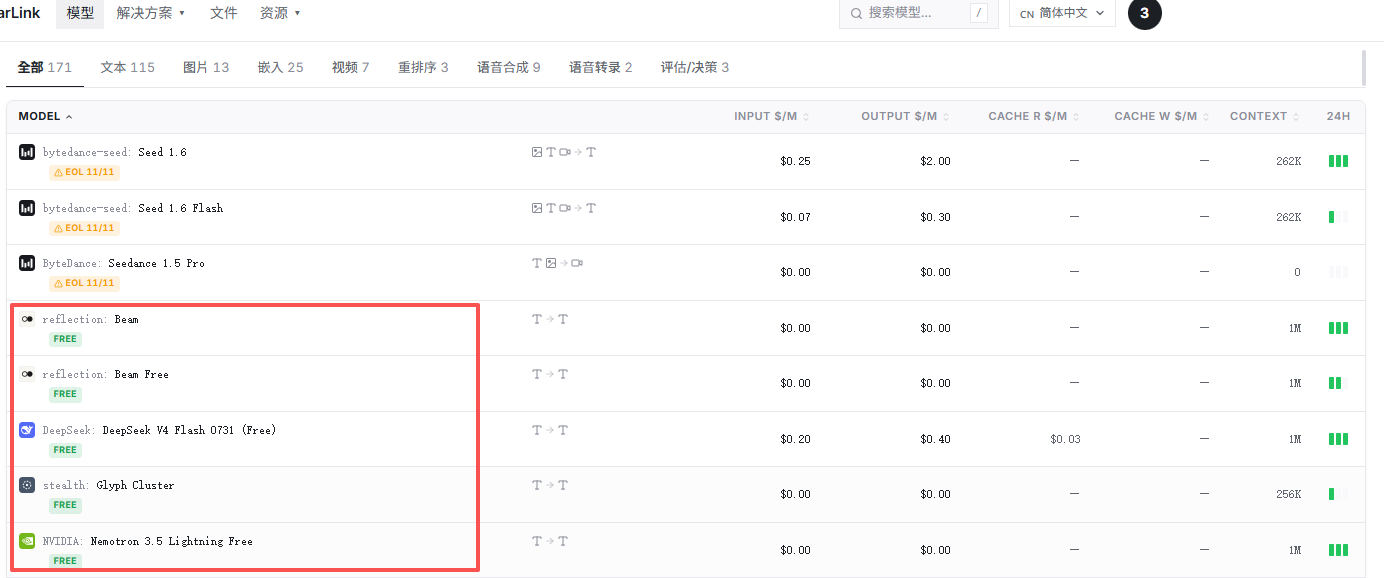Click modality icons in the Seedance 1.5 Pro row
The image size is (1384, 578).
(557, 263)
